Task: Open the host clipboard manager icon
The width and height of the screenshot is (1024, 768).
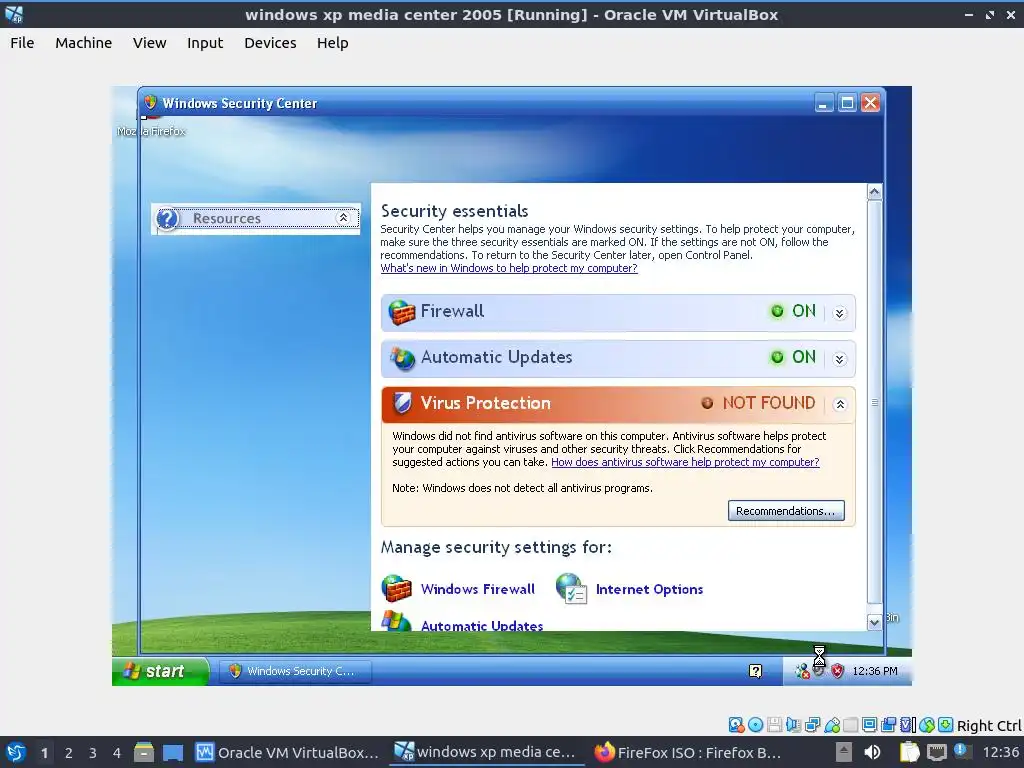Action: [x=909, y=752]
